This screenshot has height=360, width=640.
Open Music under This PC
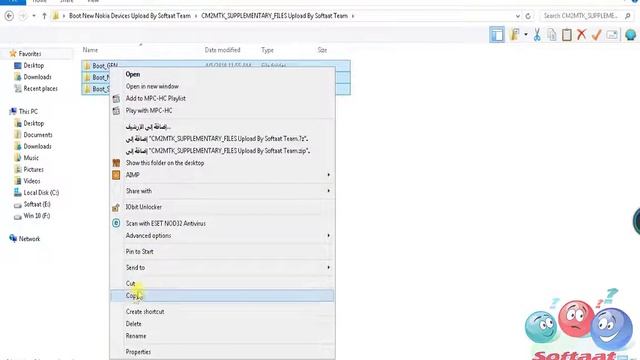point(31,158)
